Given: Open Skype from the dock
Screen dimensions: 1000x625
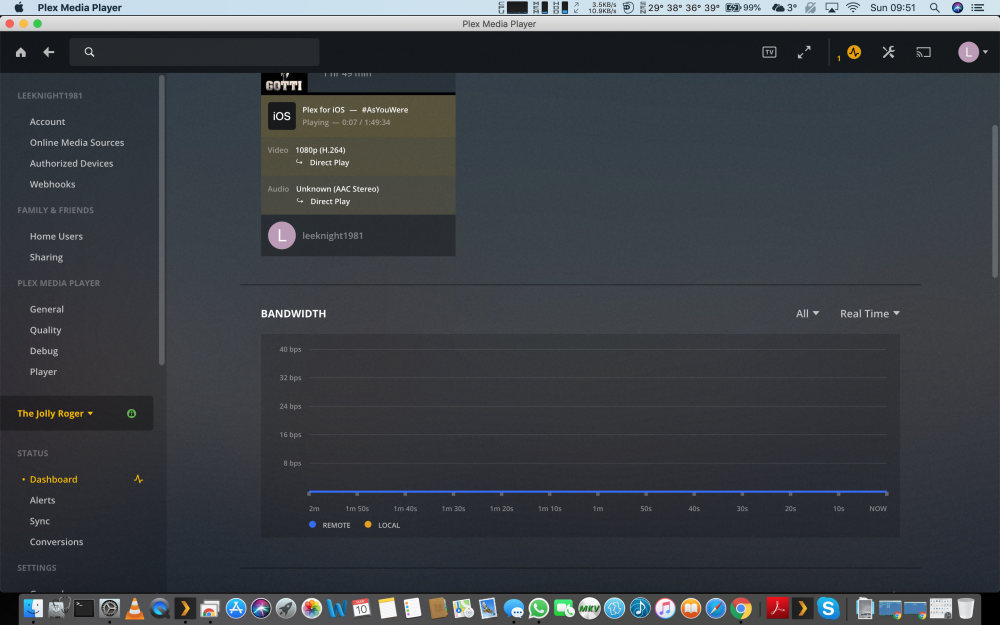Looking at the screenshot, I should [x=828, y=608].
